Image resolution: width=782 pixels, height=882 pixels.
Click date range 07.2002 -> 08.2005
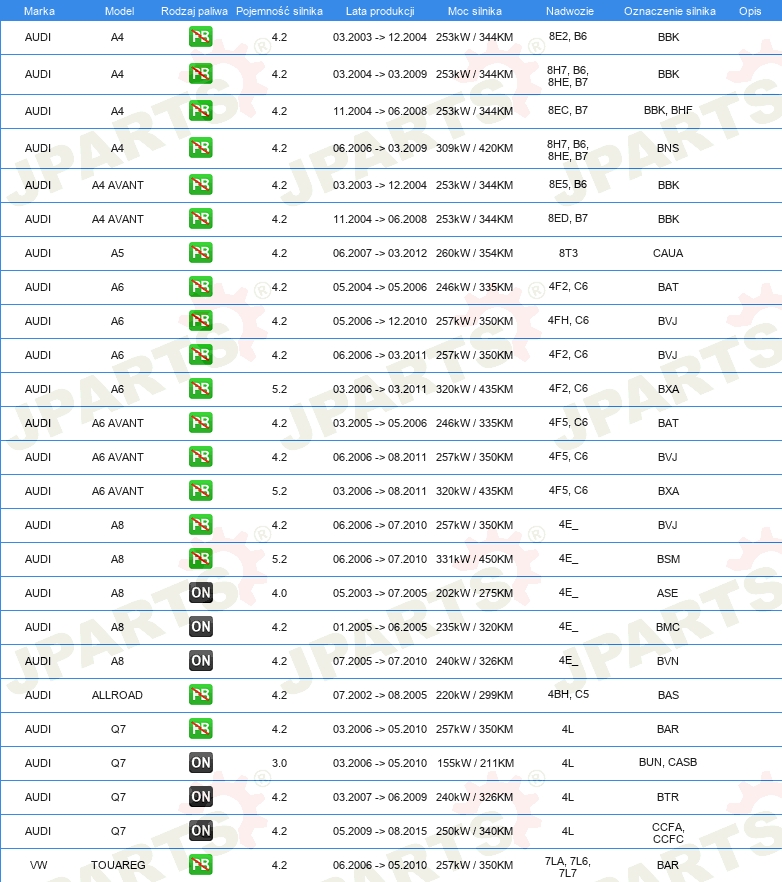380,695
